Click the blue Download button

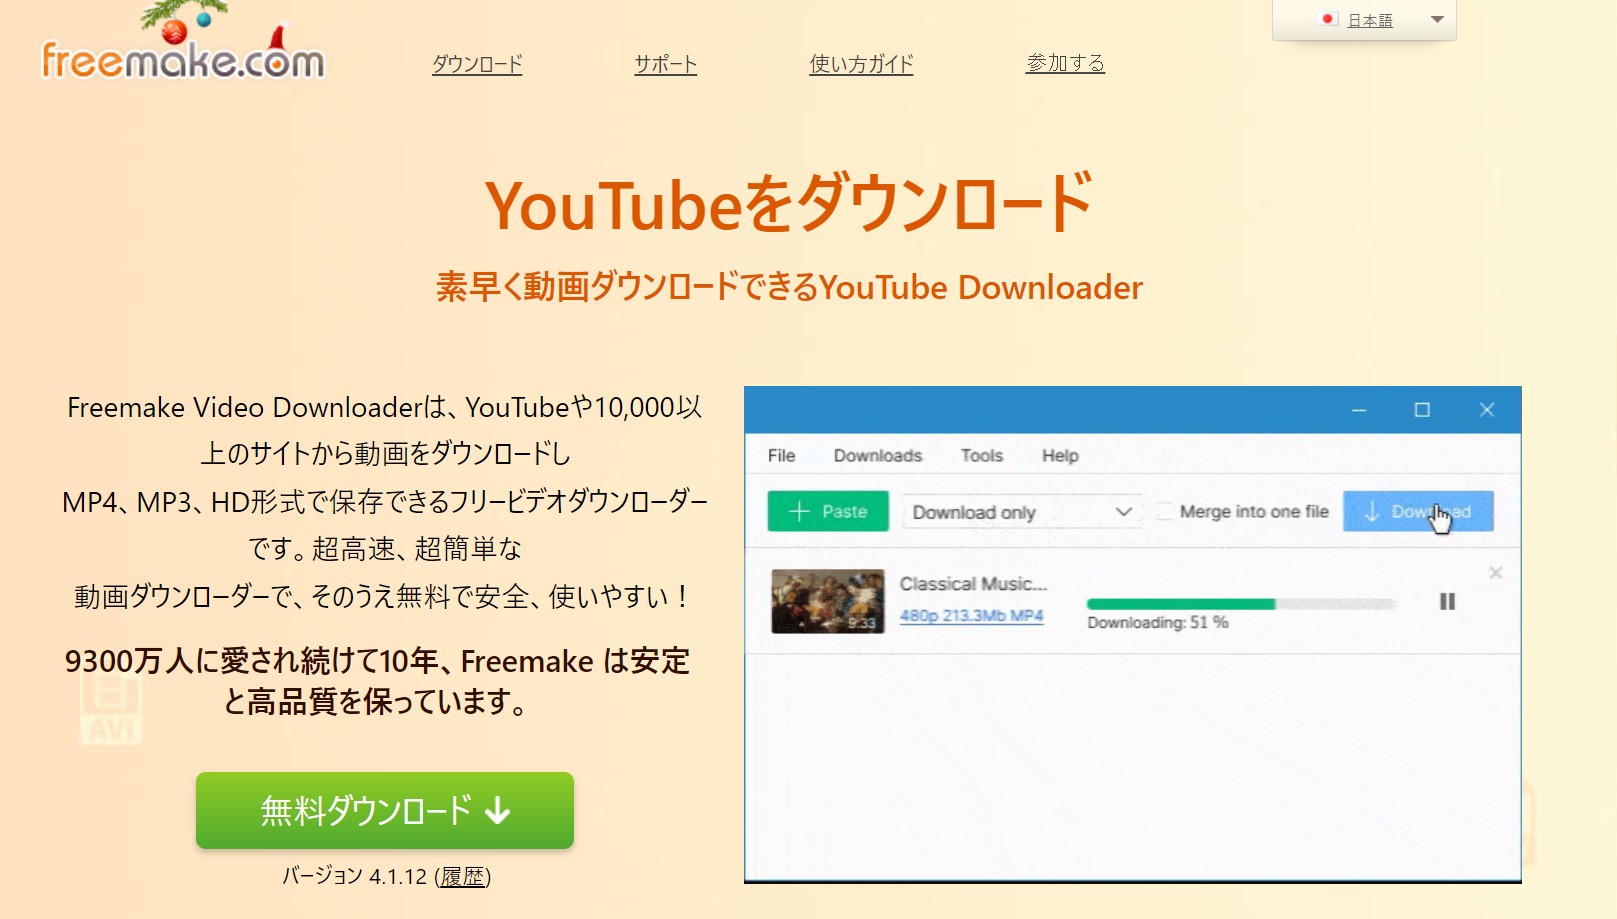(x=1418, y=511)
